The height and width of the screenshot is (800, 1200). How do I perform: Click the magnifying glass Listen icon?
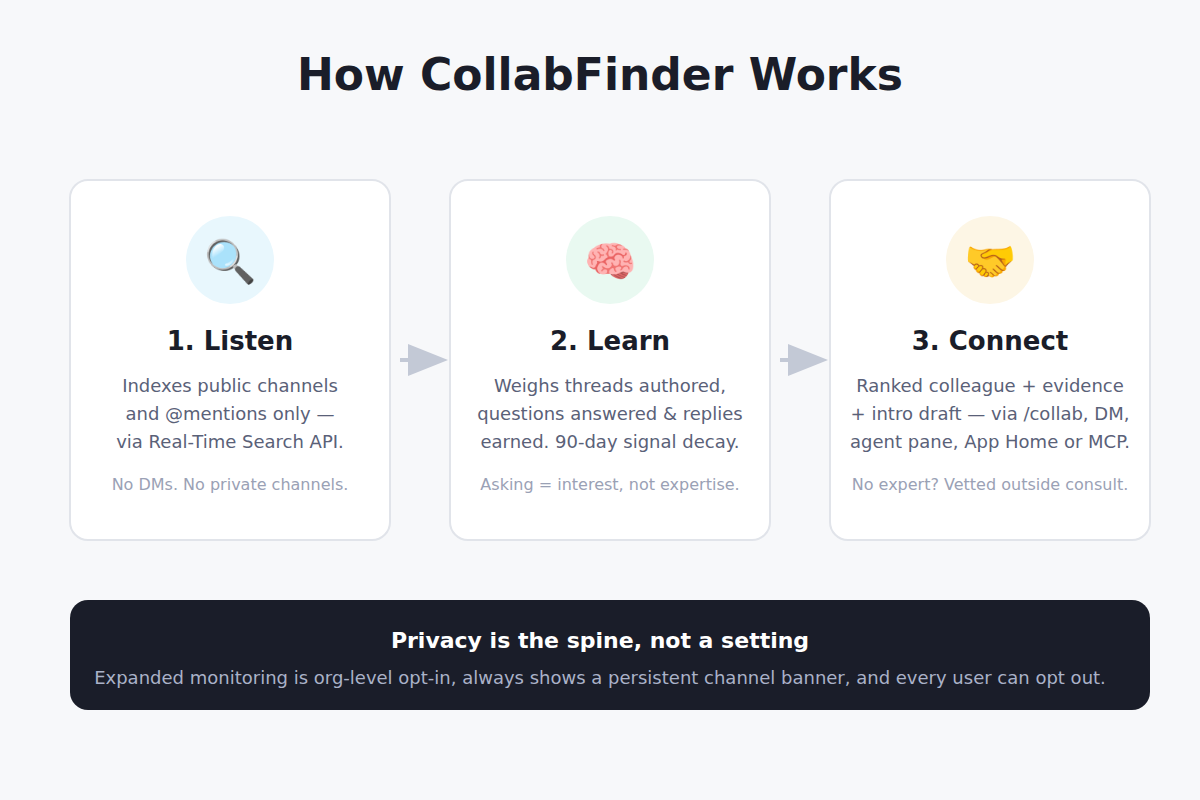[x=230, y=260]
